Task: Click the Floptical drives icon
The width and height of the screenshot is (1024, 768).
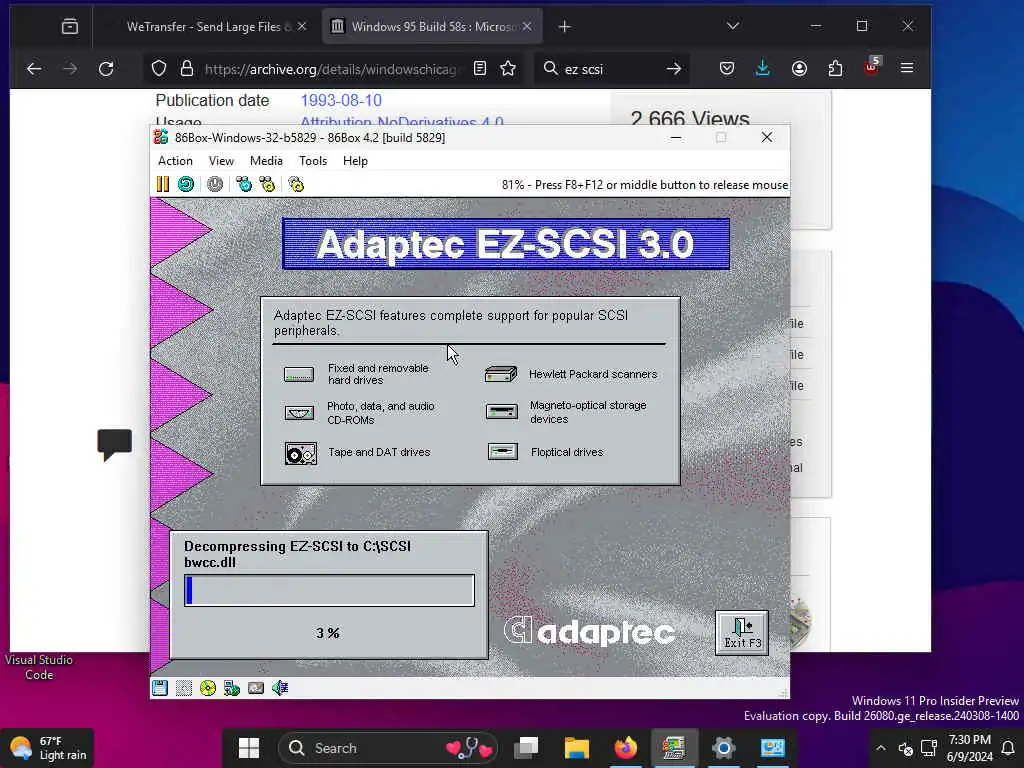Action: [503, 451]
